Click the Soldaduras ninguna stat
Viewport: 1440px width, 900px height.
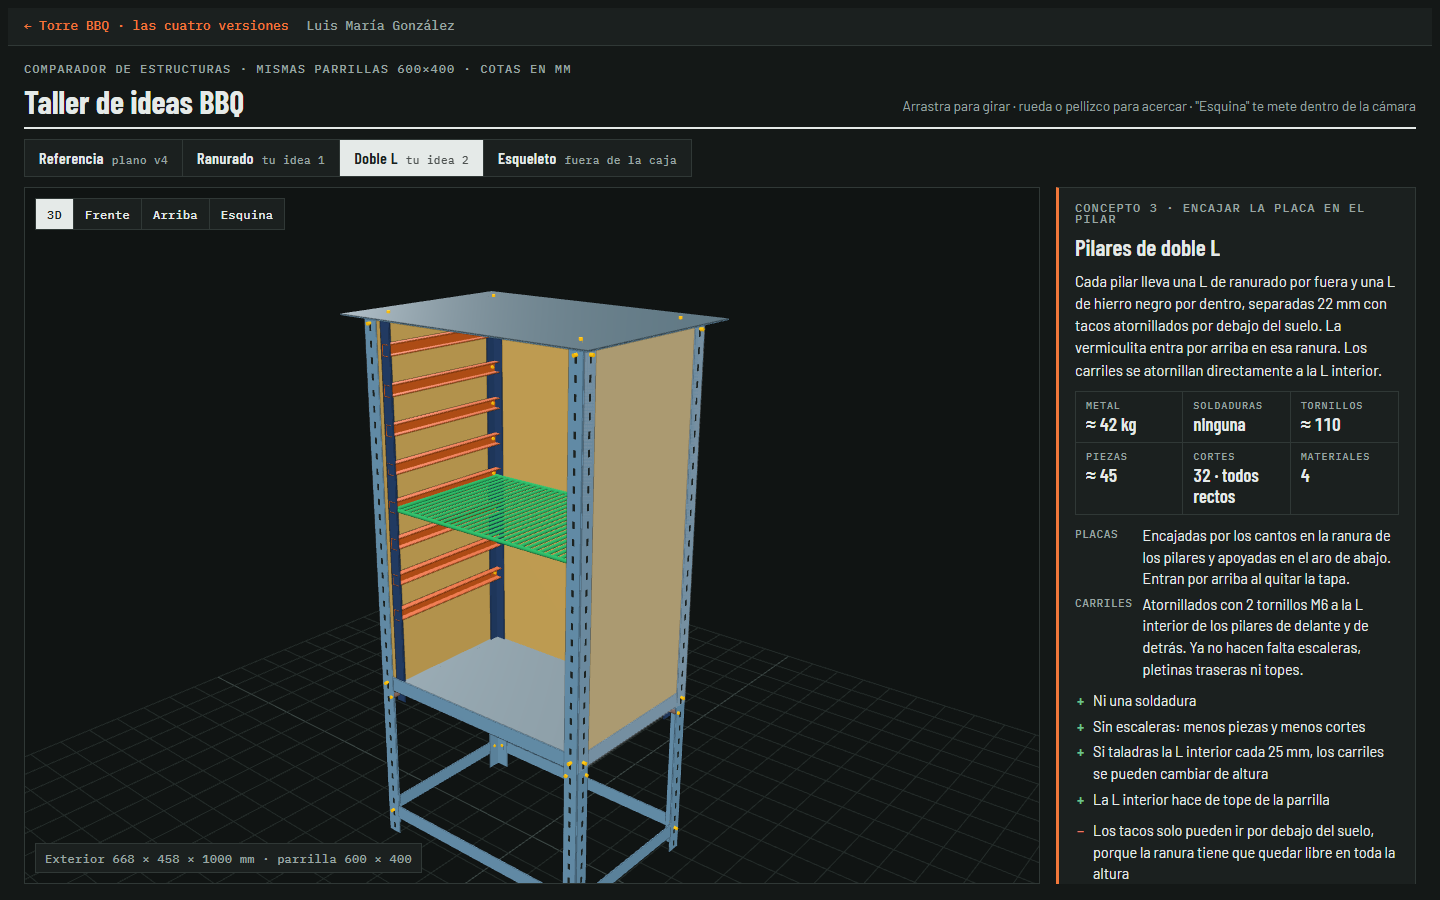(x=1237, y=417)
